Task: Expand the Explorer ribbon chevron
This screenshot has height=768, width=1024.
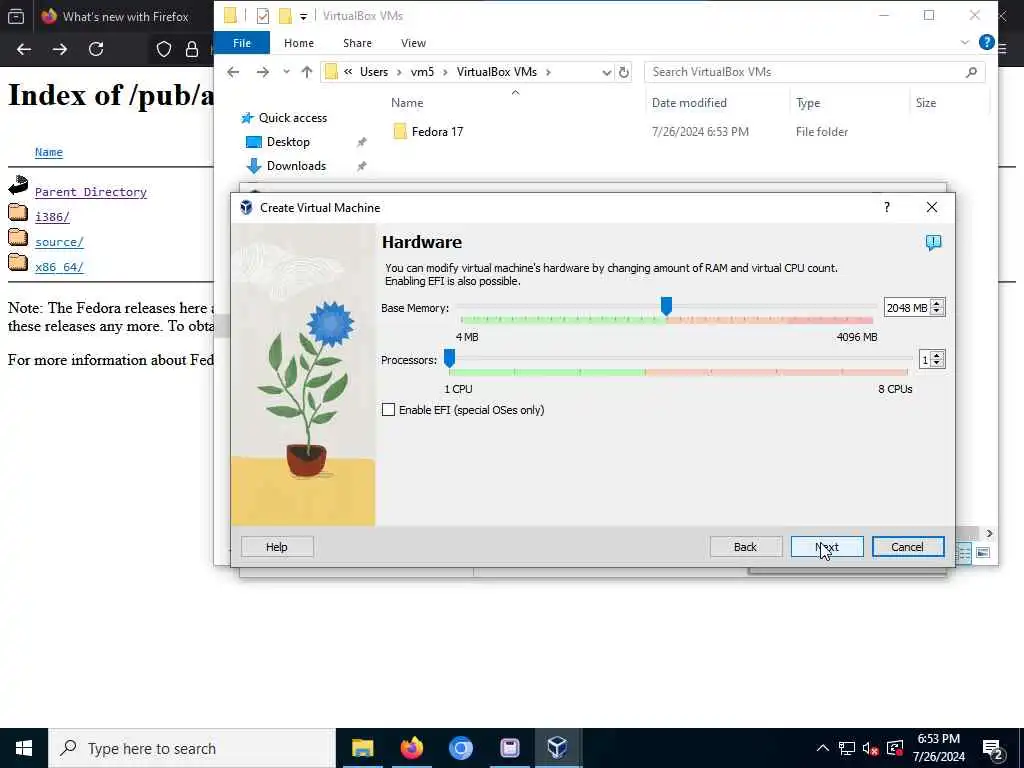Action: point(965,42)
